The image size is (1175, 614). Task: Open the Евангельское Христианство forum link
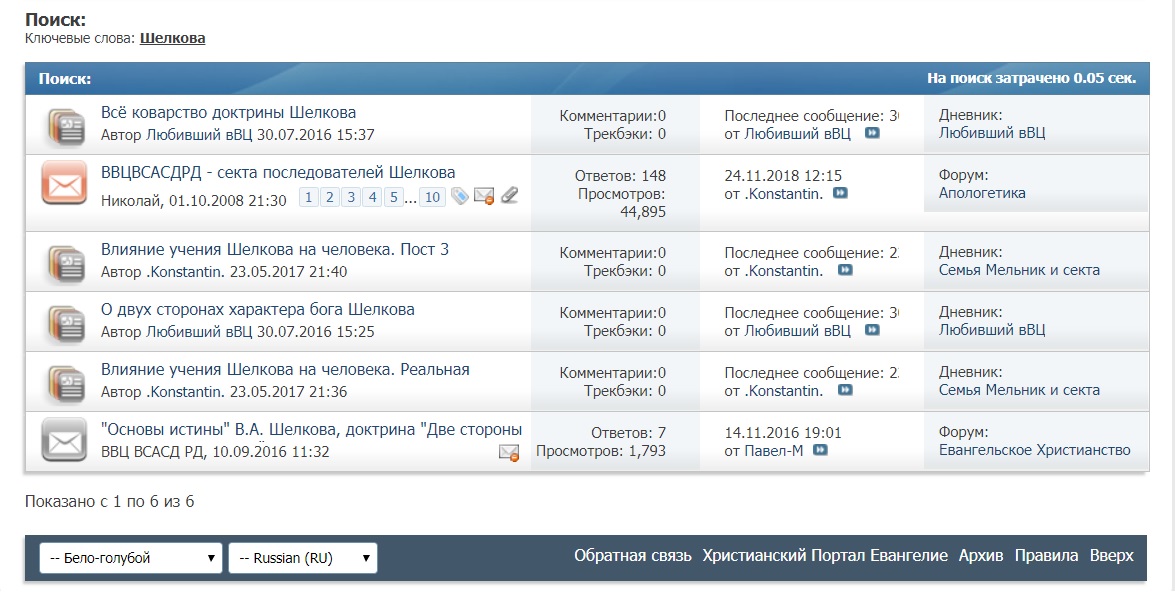(x=1034, y=451)
